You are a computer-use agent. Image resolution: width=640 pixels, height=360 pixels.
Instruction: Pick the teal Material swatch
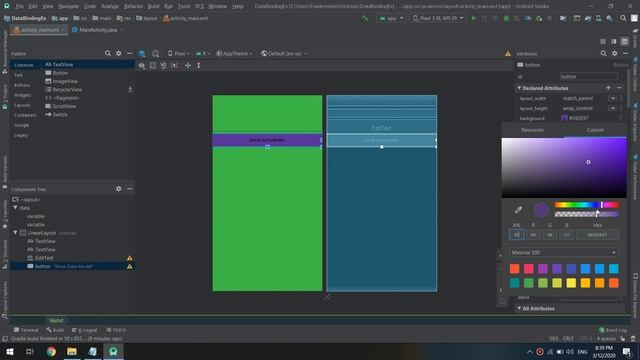515,283
